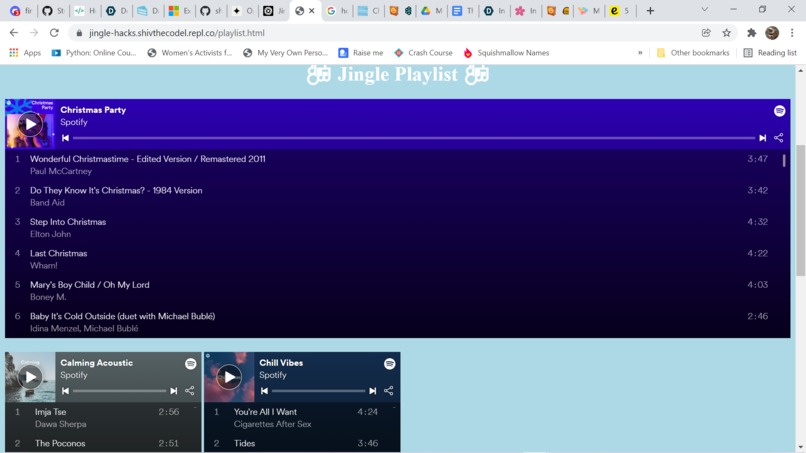Open the tab search dropdown arrow
This screenshot has width=806, height=453.
tap(705, 10)
